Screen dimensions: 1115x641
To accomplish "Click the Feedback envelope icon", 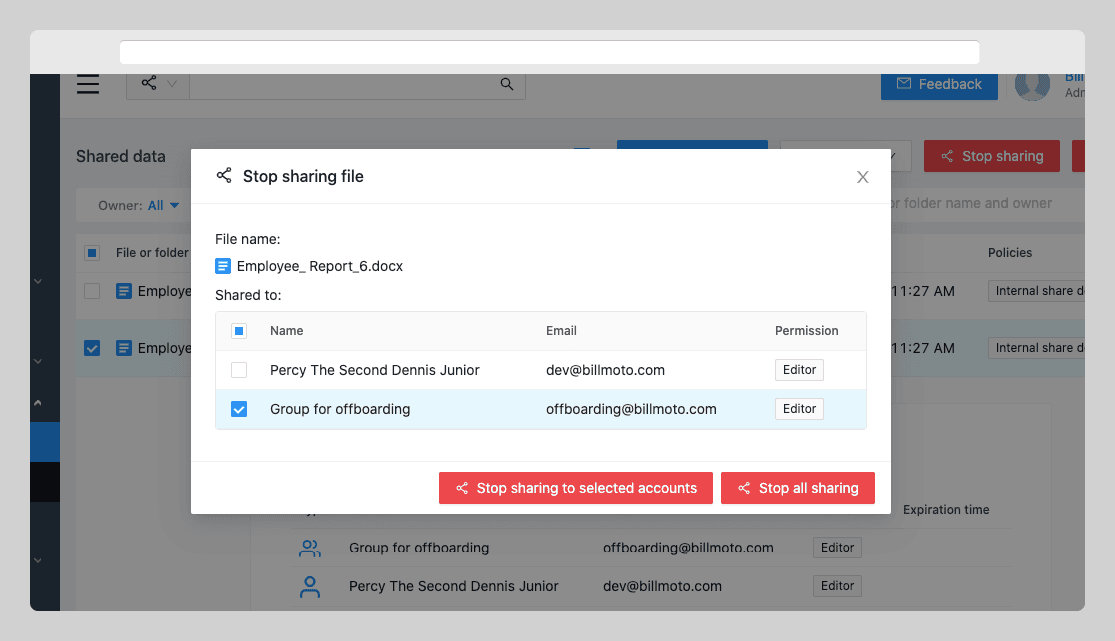I will (904, 85).
